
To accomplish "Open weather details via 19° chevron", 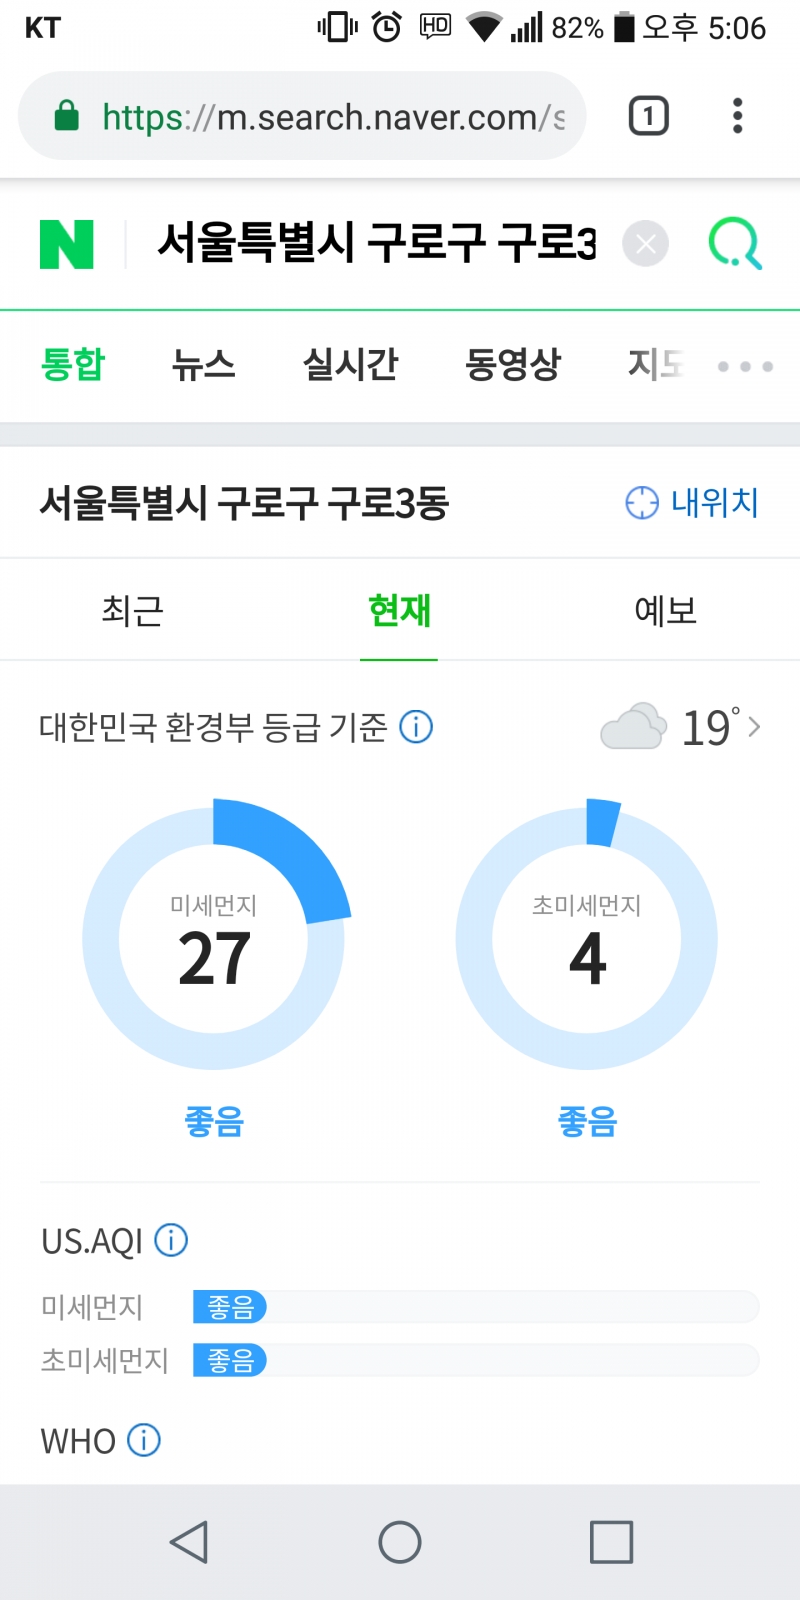I will coord(754,727).
